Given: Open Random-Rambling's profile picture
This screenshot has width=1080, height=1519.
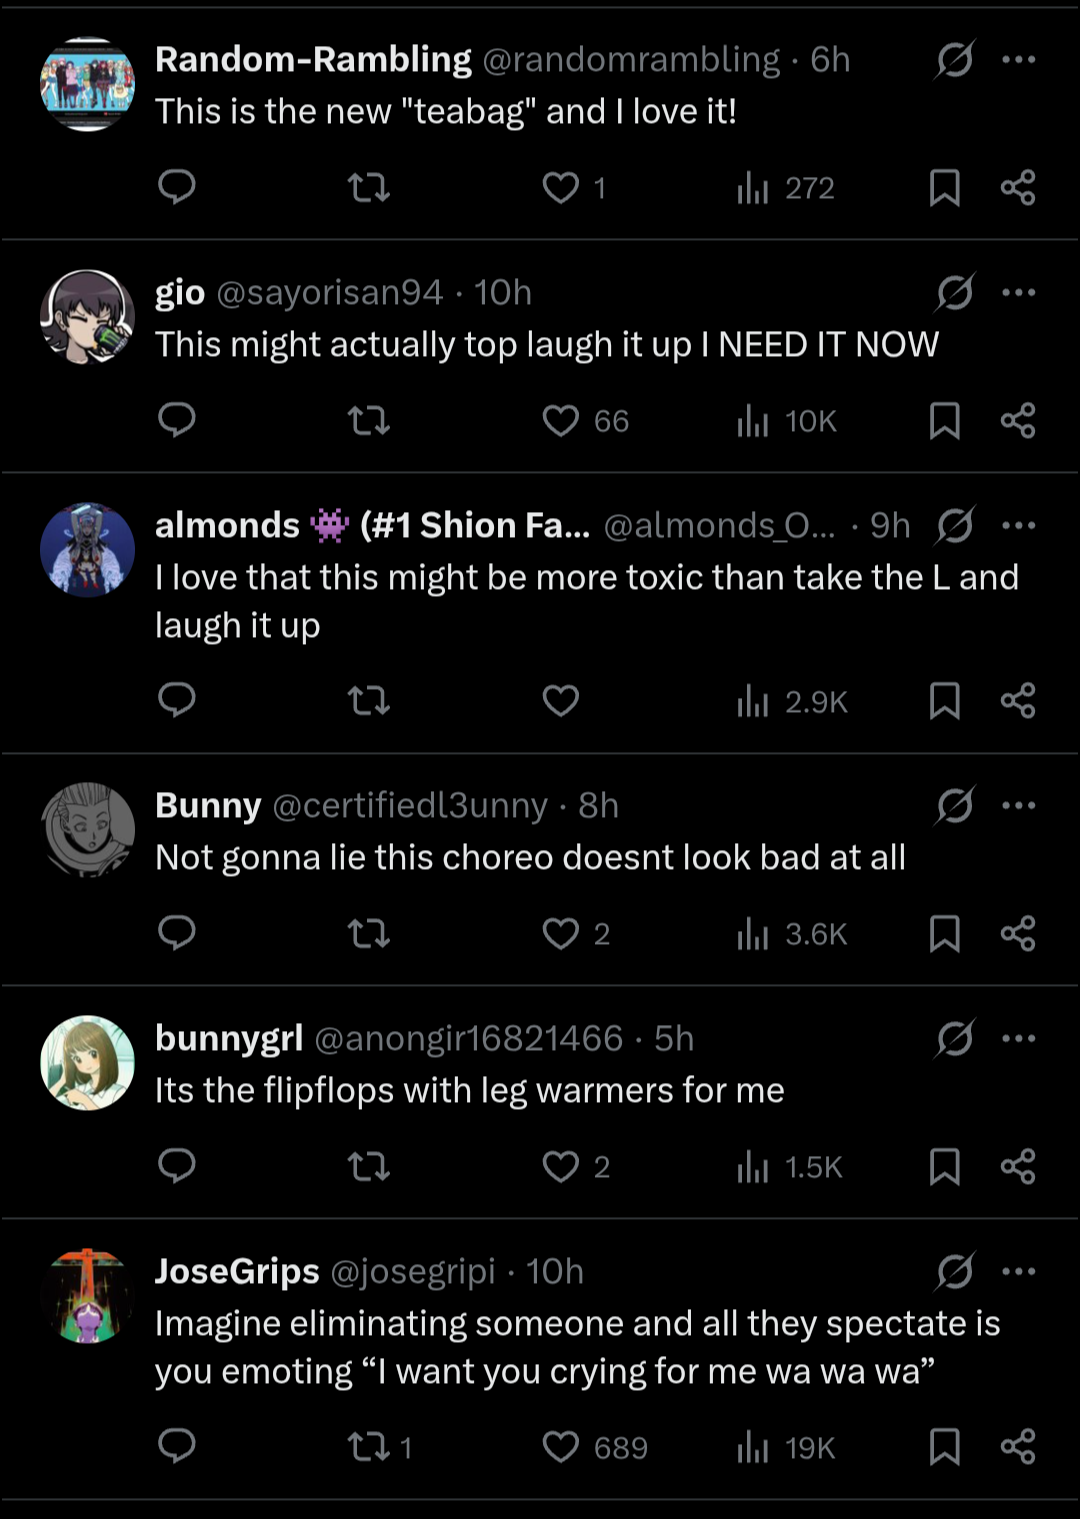Looking at the screenshot, I should (87, 85).
